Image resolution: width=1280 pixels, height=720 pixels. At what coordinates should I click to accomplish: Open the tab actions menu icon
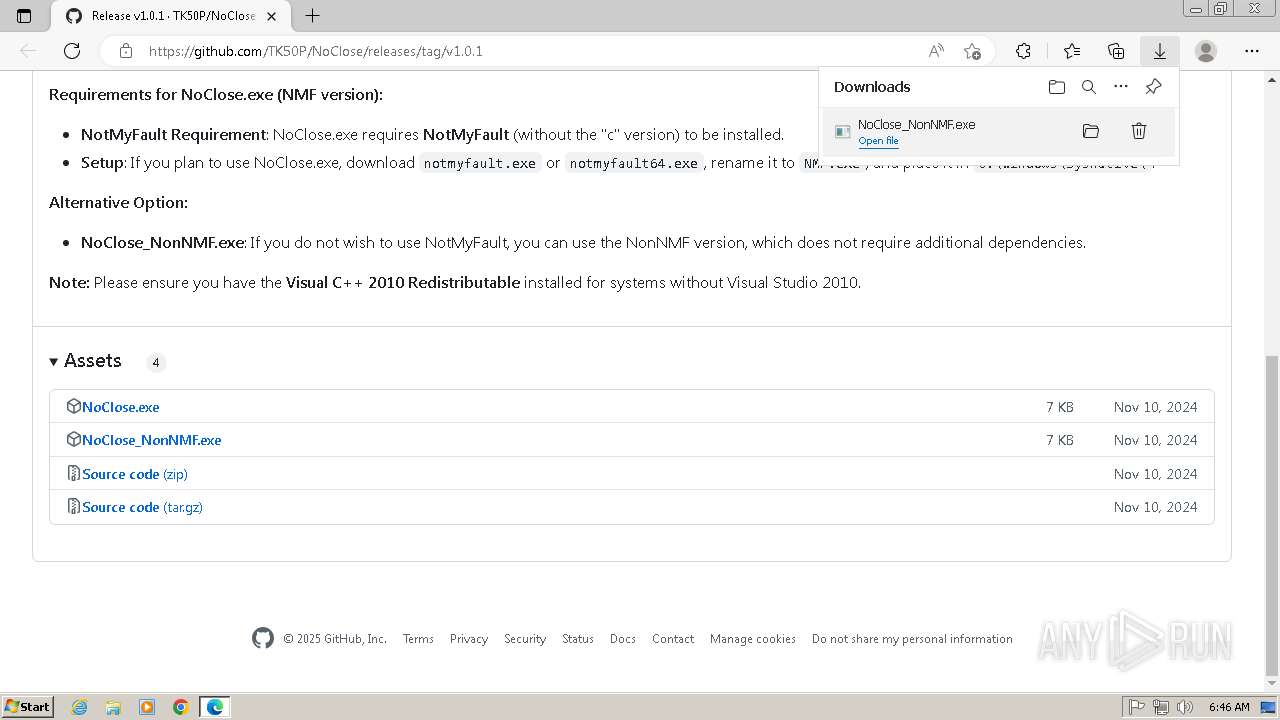[24, 16]
